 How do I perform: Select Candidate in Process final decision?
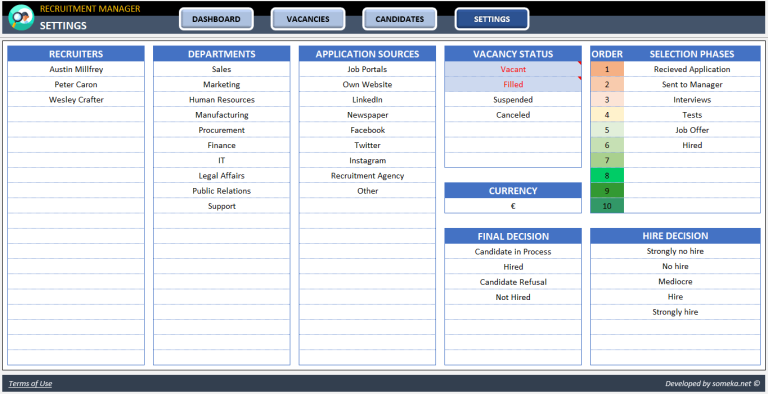[x=513, y=251]
